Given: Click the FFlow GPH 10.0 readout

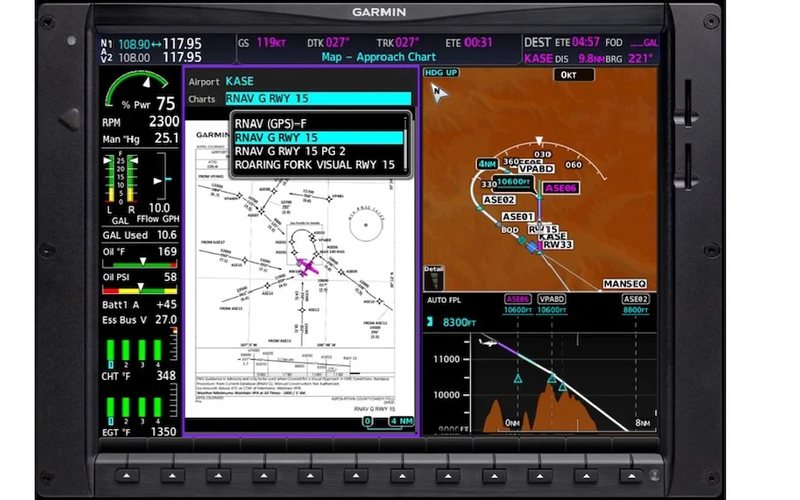Looking at the screenshot, I should [x=159, y=213].
